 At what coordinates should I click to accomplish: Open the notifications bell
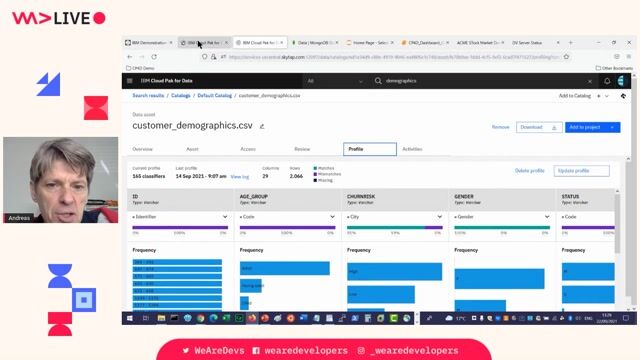(607, 81)
